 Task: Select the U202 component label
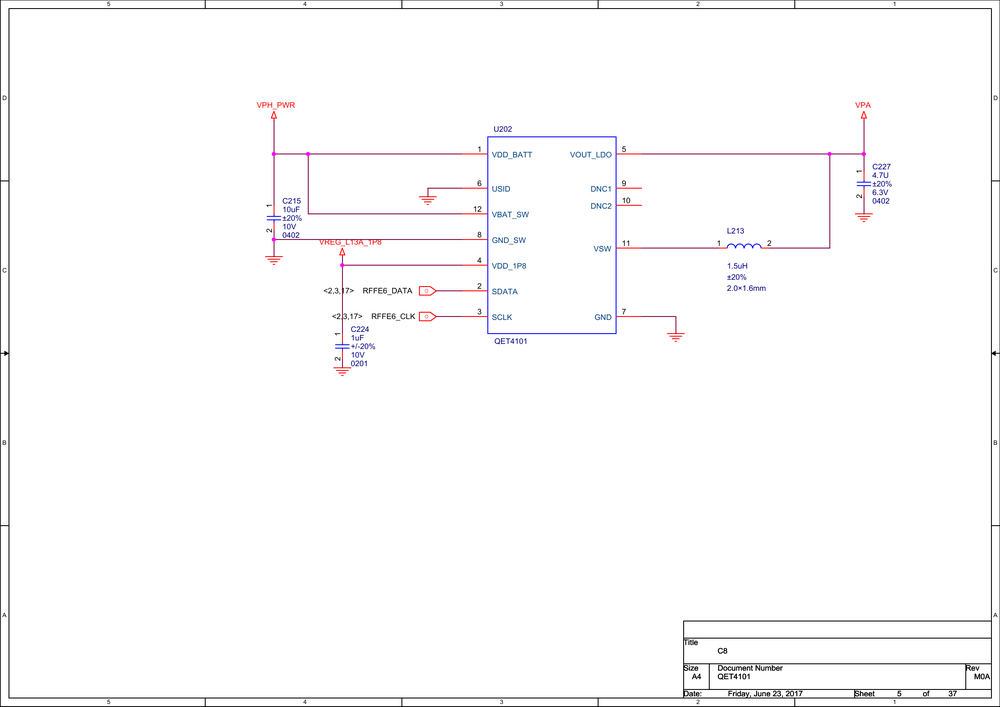503,129
